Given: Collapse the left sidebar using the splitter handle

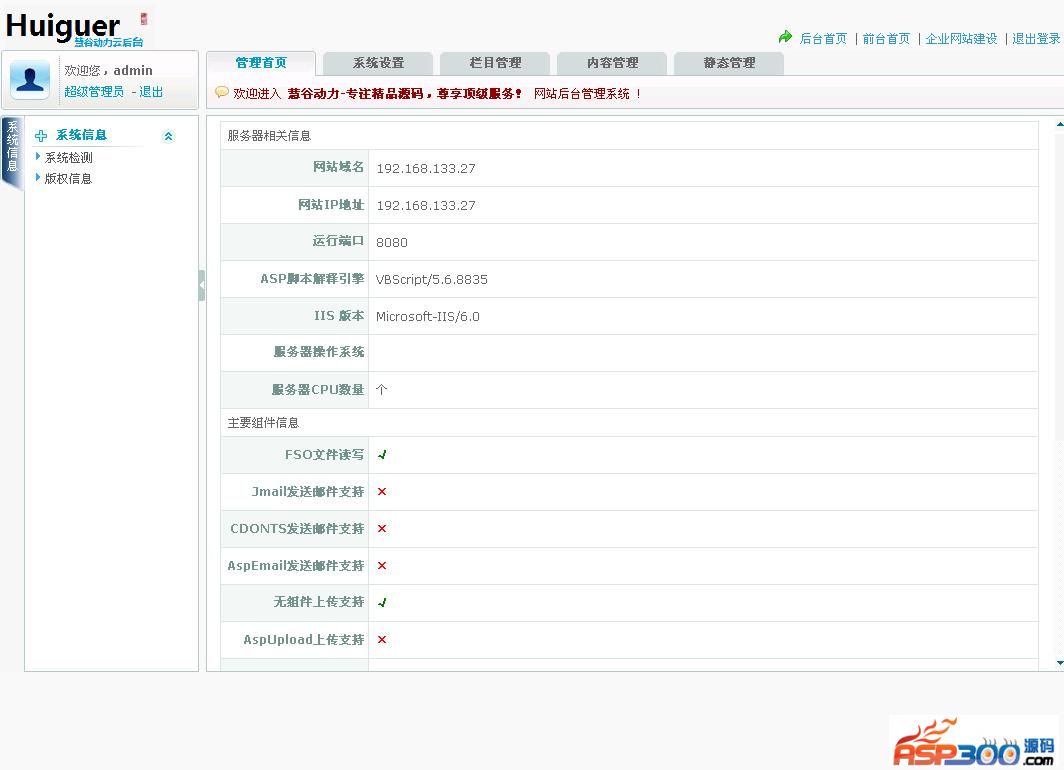Looking at the screenshot, I should [201, 286].
